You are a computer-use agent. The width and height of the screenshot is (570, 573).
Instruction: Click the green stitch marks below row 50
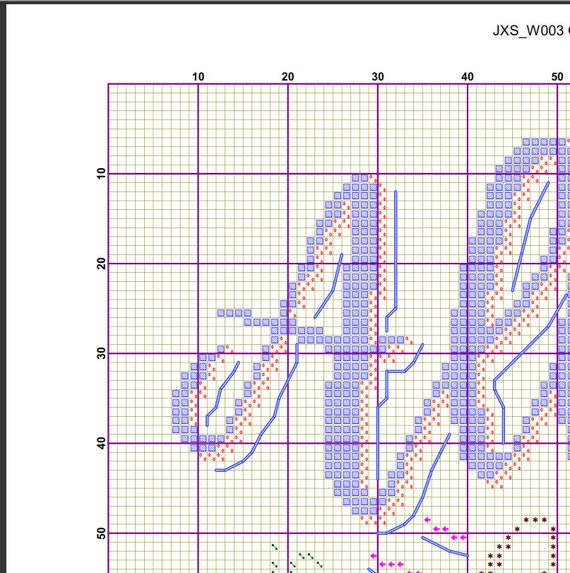(x=296, y=558)
